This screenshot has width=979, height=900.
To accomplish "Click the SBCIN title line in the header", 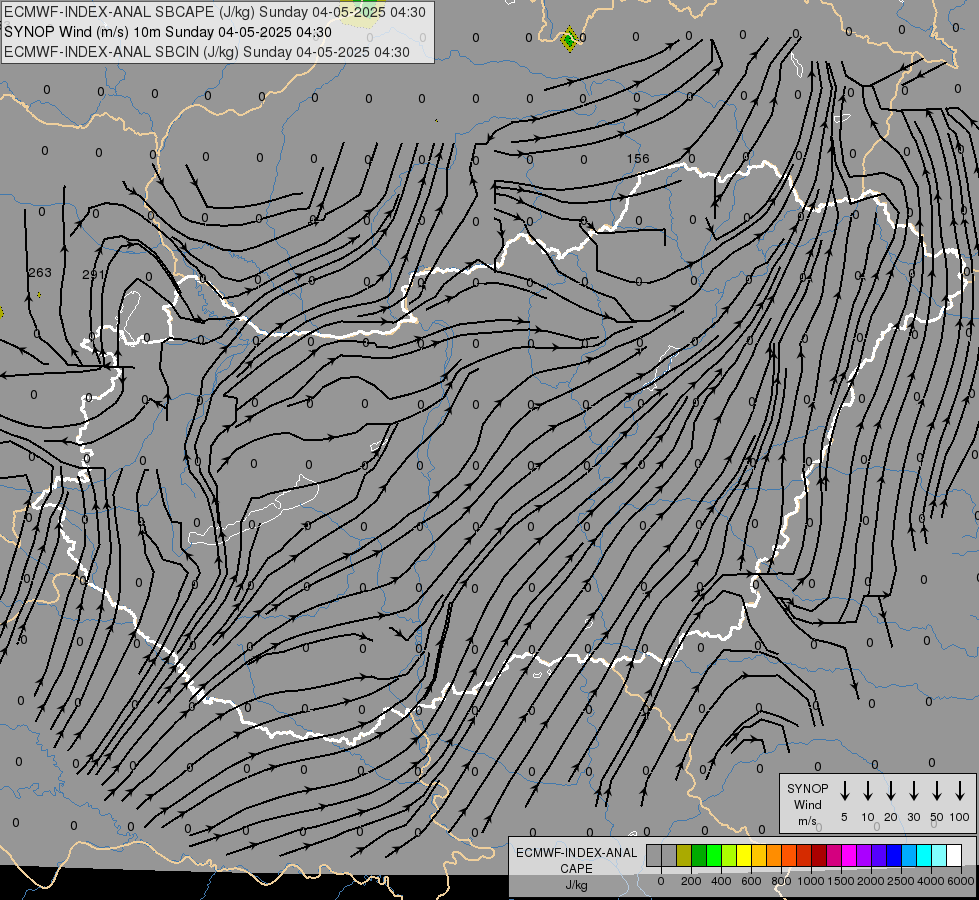I will tap(207, 52).
